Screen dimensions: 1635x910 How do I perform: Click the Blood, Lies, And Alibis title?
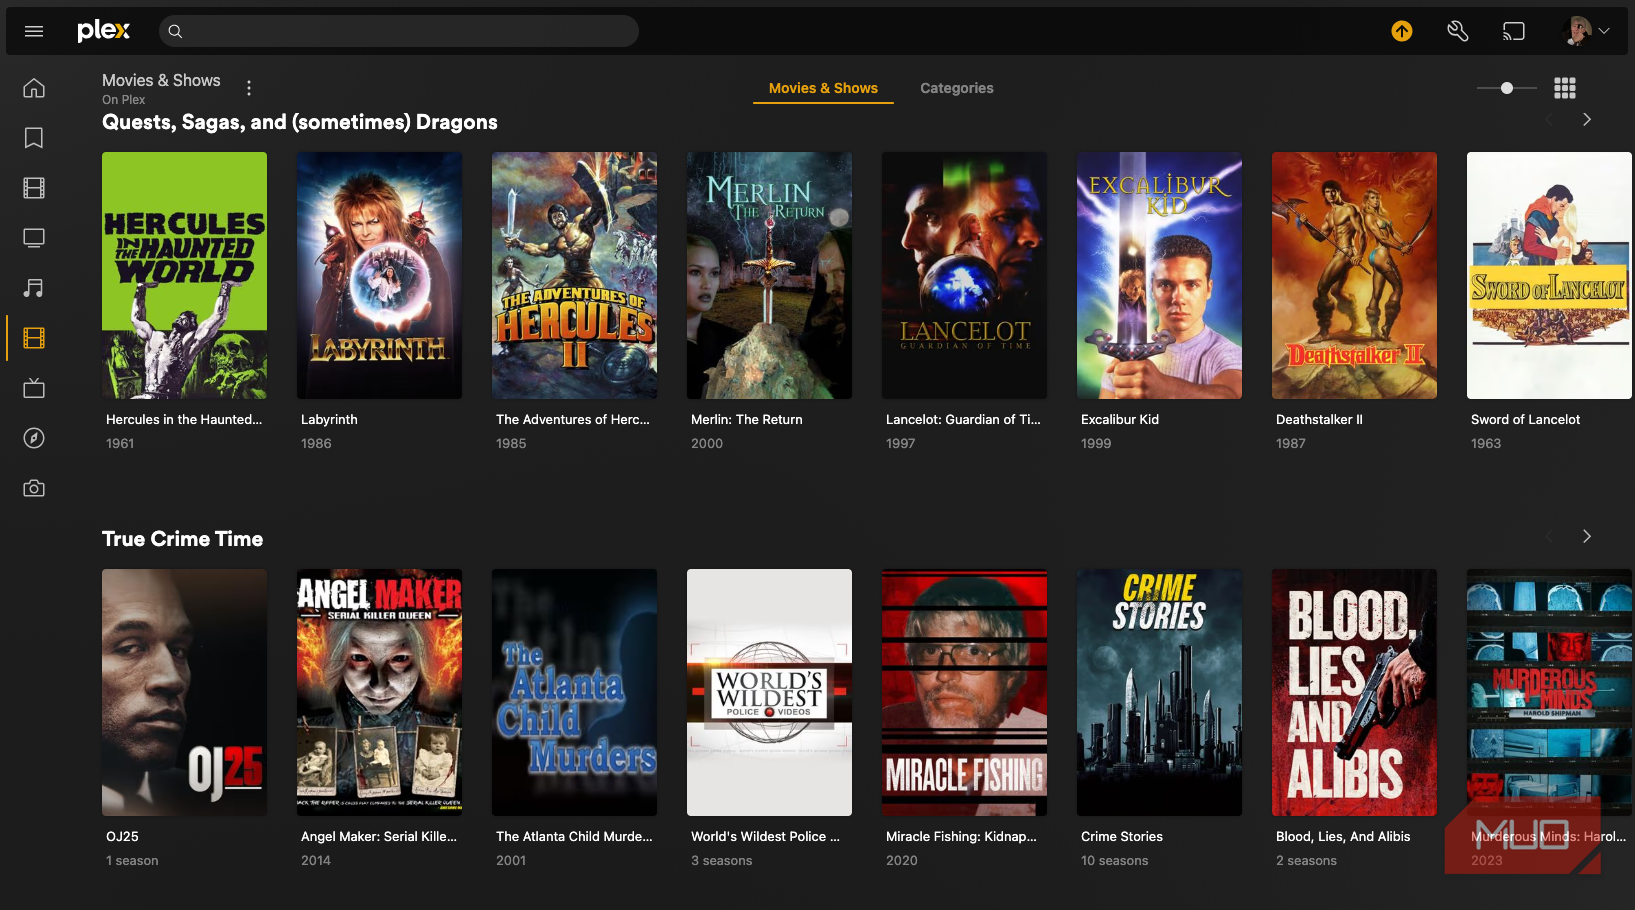point(1343,837)
